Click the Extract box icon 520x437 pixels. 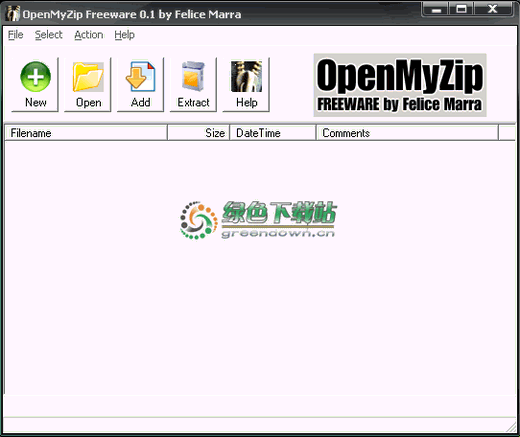(x=193, y=77)
